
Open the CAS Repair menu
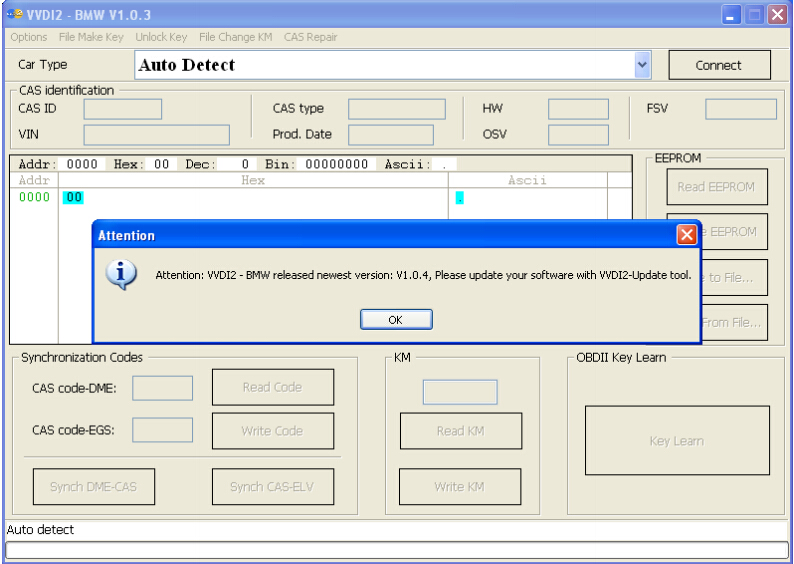click(310, 37)
